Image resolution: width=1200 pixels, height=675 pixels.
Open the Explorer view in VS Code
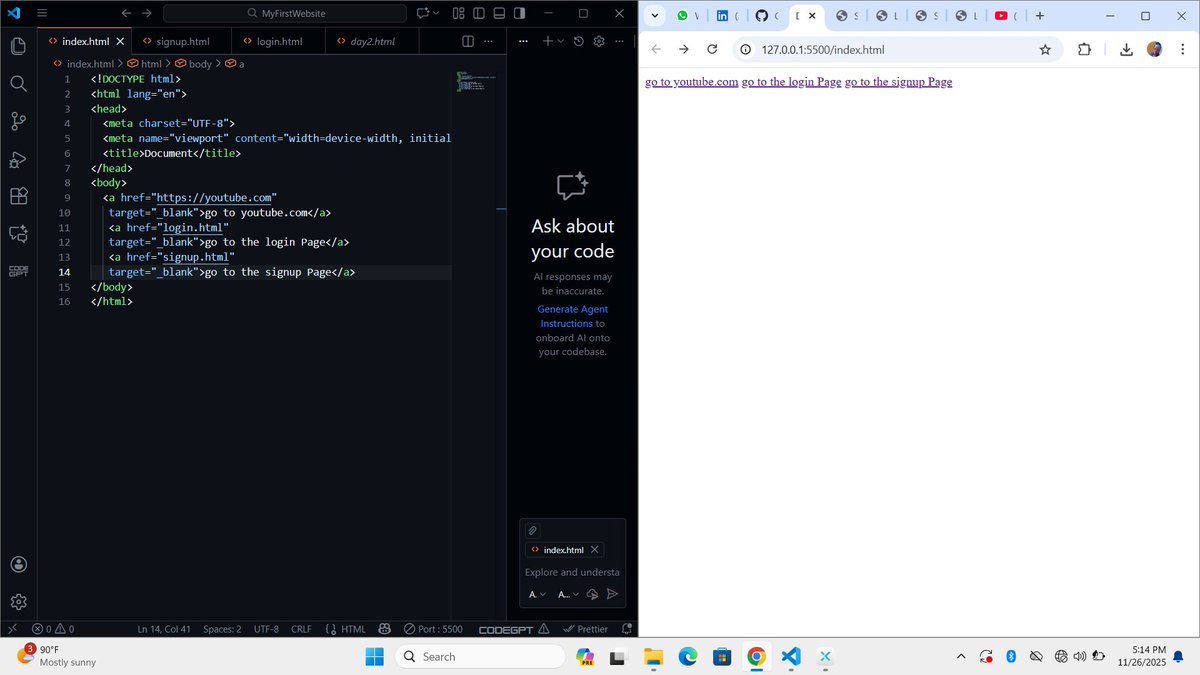pos(18,45)
